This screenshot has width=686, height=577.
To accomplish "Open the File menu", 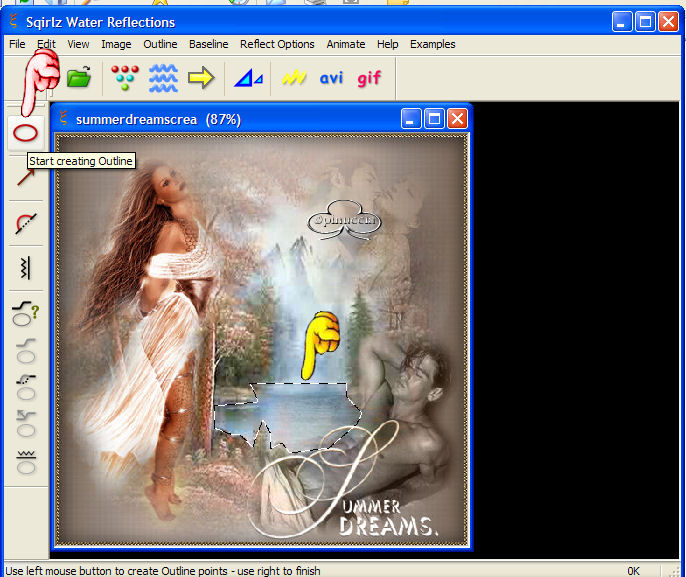I will click(x=17, y=44).
